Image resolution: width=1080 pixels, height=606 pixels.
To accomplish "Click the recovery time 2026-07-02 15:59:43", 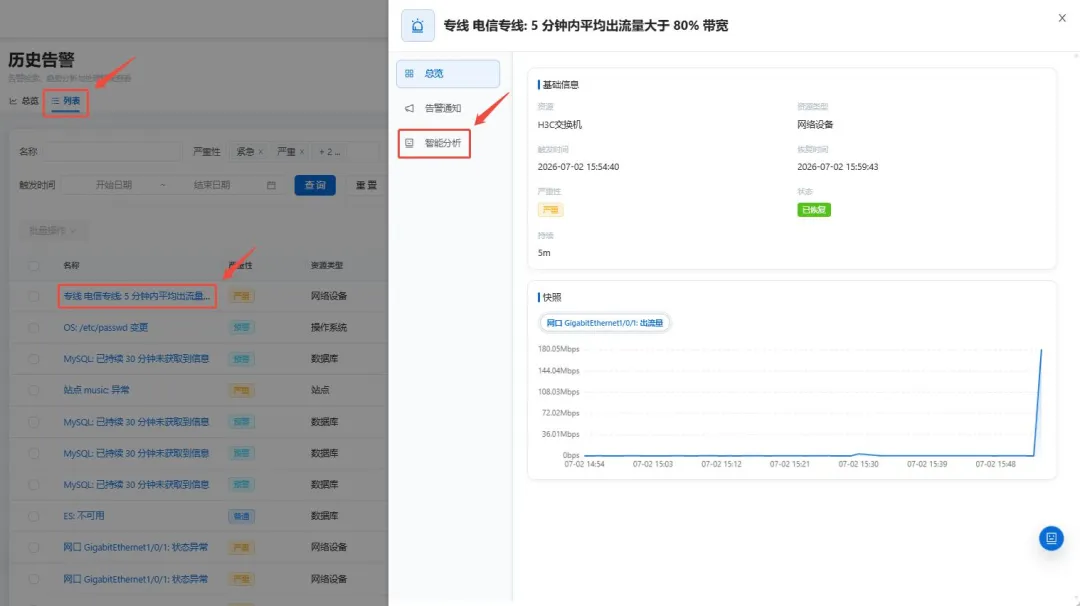I will 838,167.
